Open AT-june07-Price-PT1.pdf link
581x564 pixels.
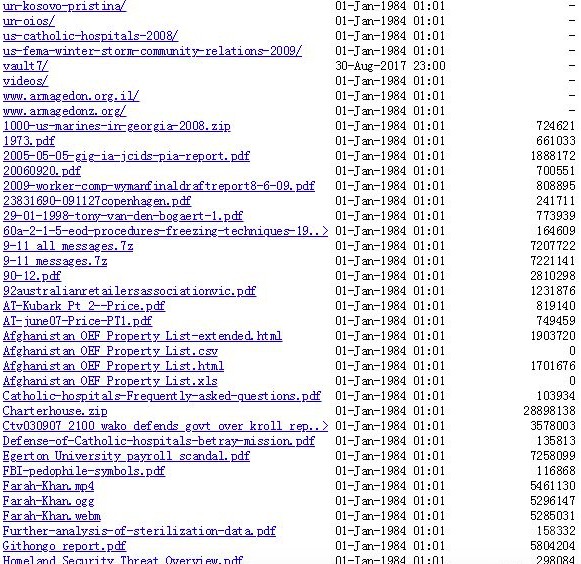click(77, 321)
